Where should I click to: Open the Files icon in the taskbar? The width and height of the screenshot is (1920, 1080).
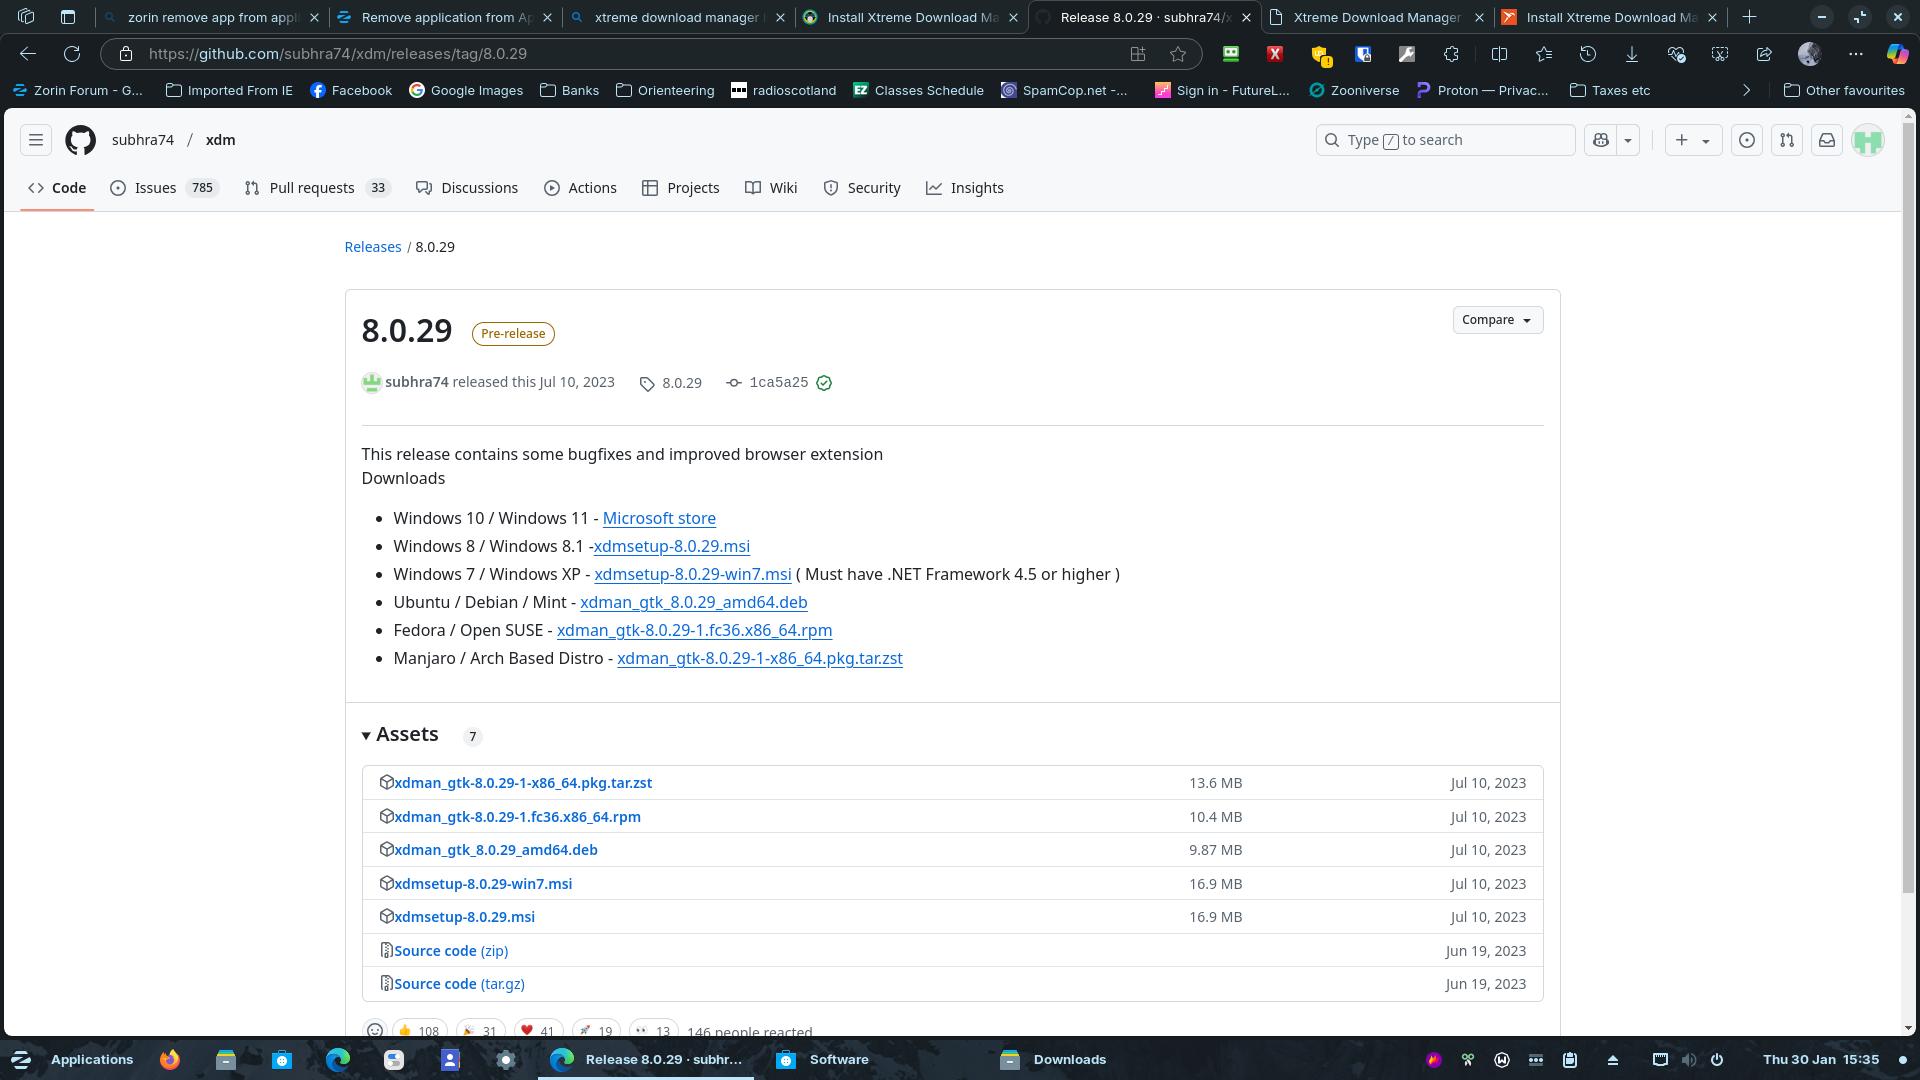226,1059
